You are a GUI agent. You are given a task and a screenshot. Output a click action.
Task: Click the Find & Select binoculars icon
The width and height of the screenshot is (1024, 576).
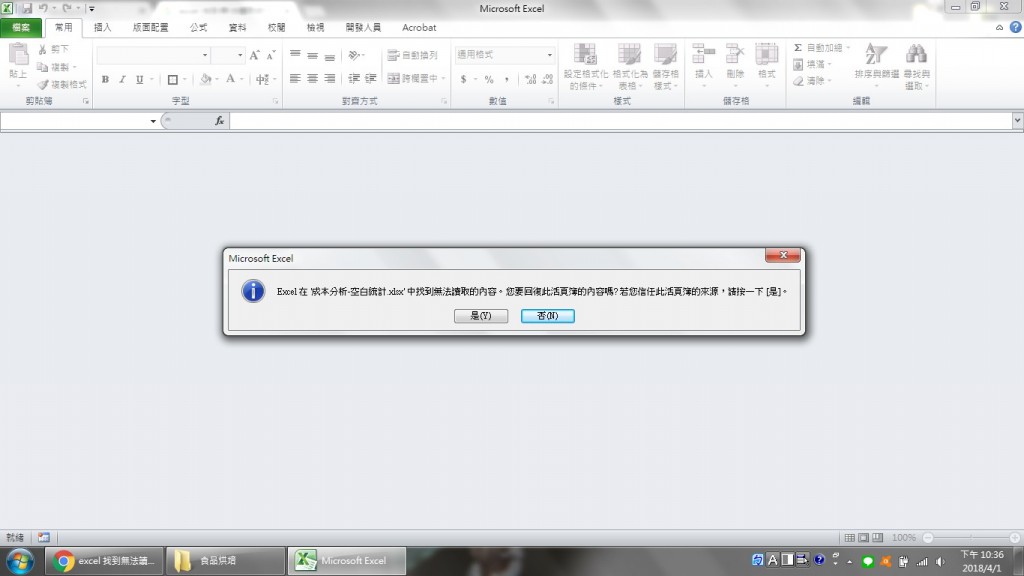point(916,54)
